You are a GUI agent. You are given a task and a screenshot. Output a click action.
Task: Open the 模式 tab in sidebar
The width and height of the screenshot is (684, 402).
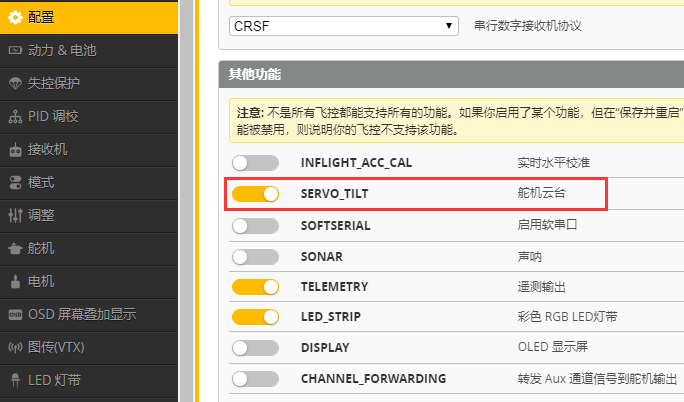41,183
